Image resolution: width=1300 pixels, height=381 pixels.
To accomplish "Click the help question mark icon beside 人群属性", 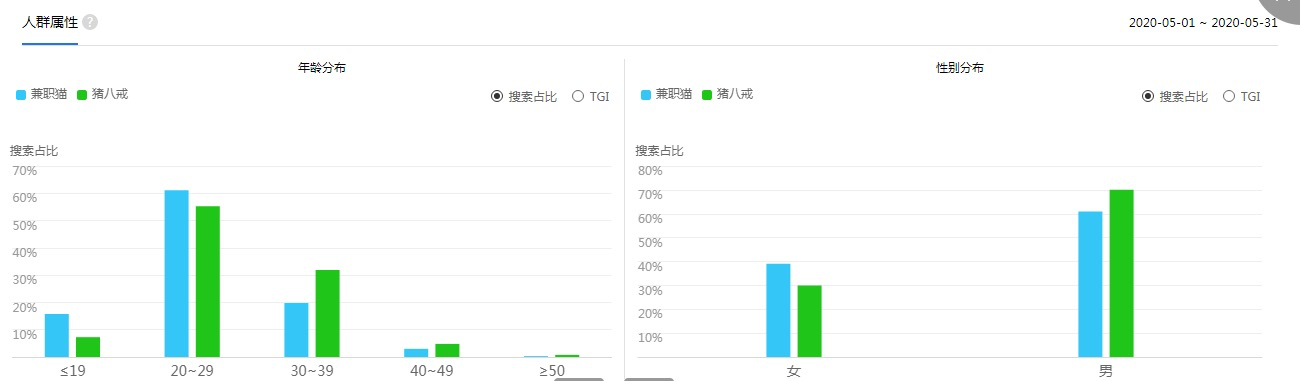I will (90, 22).
